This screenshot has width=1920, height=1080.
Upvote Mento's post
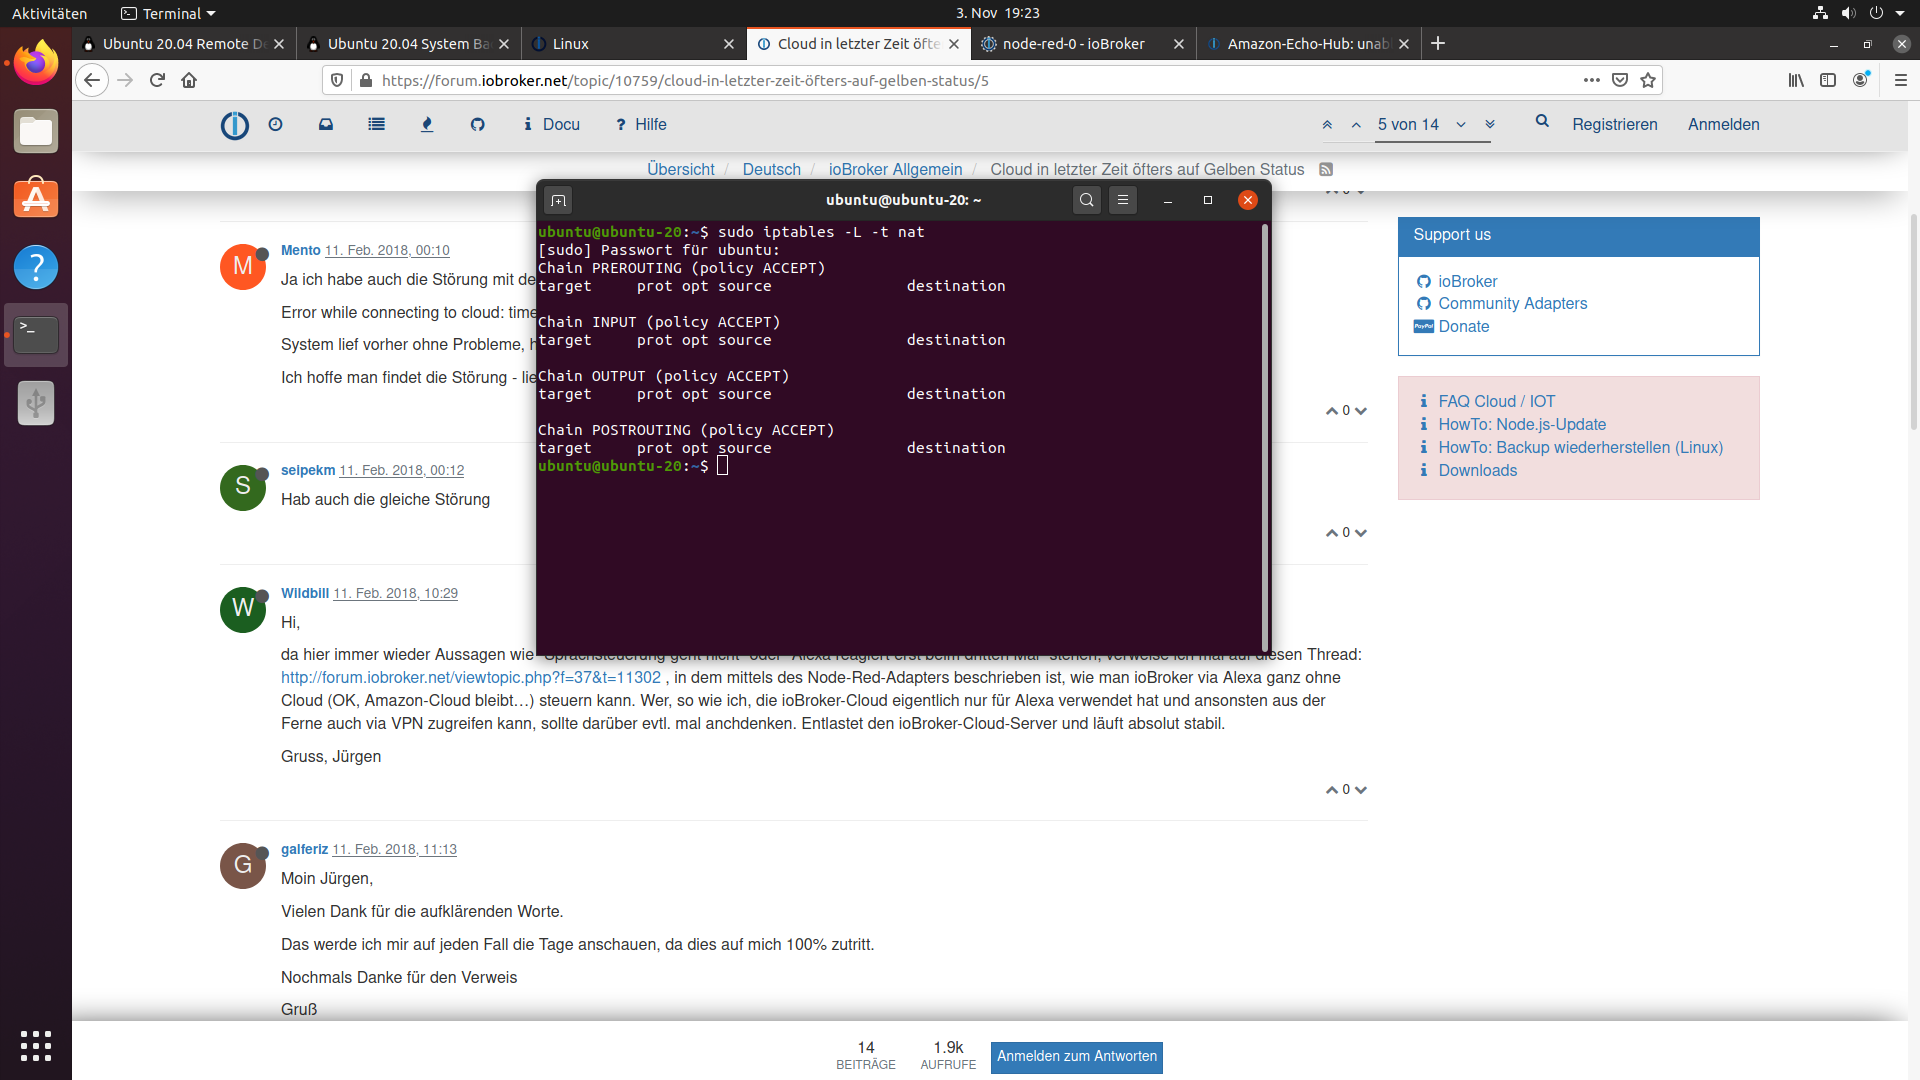tap(1332, 411)
